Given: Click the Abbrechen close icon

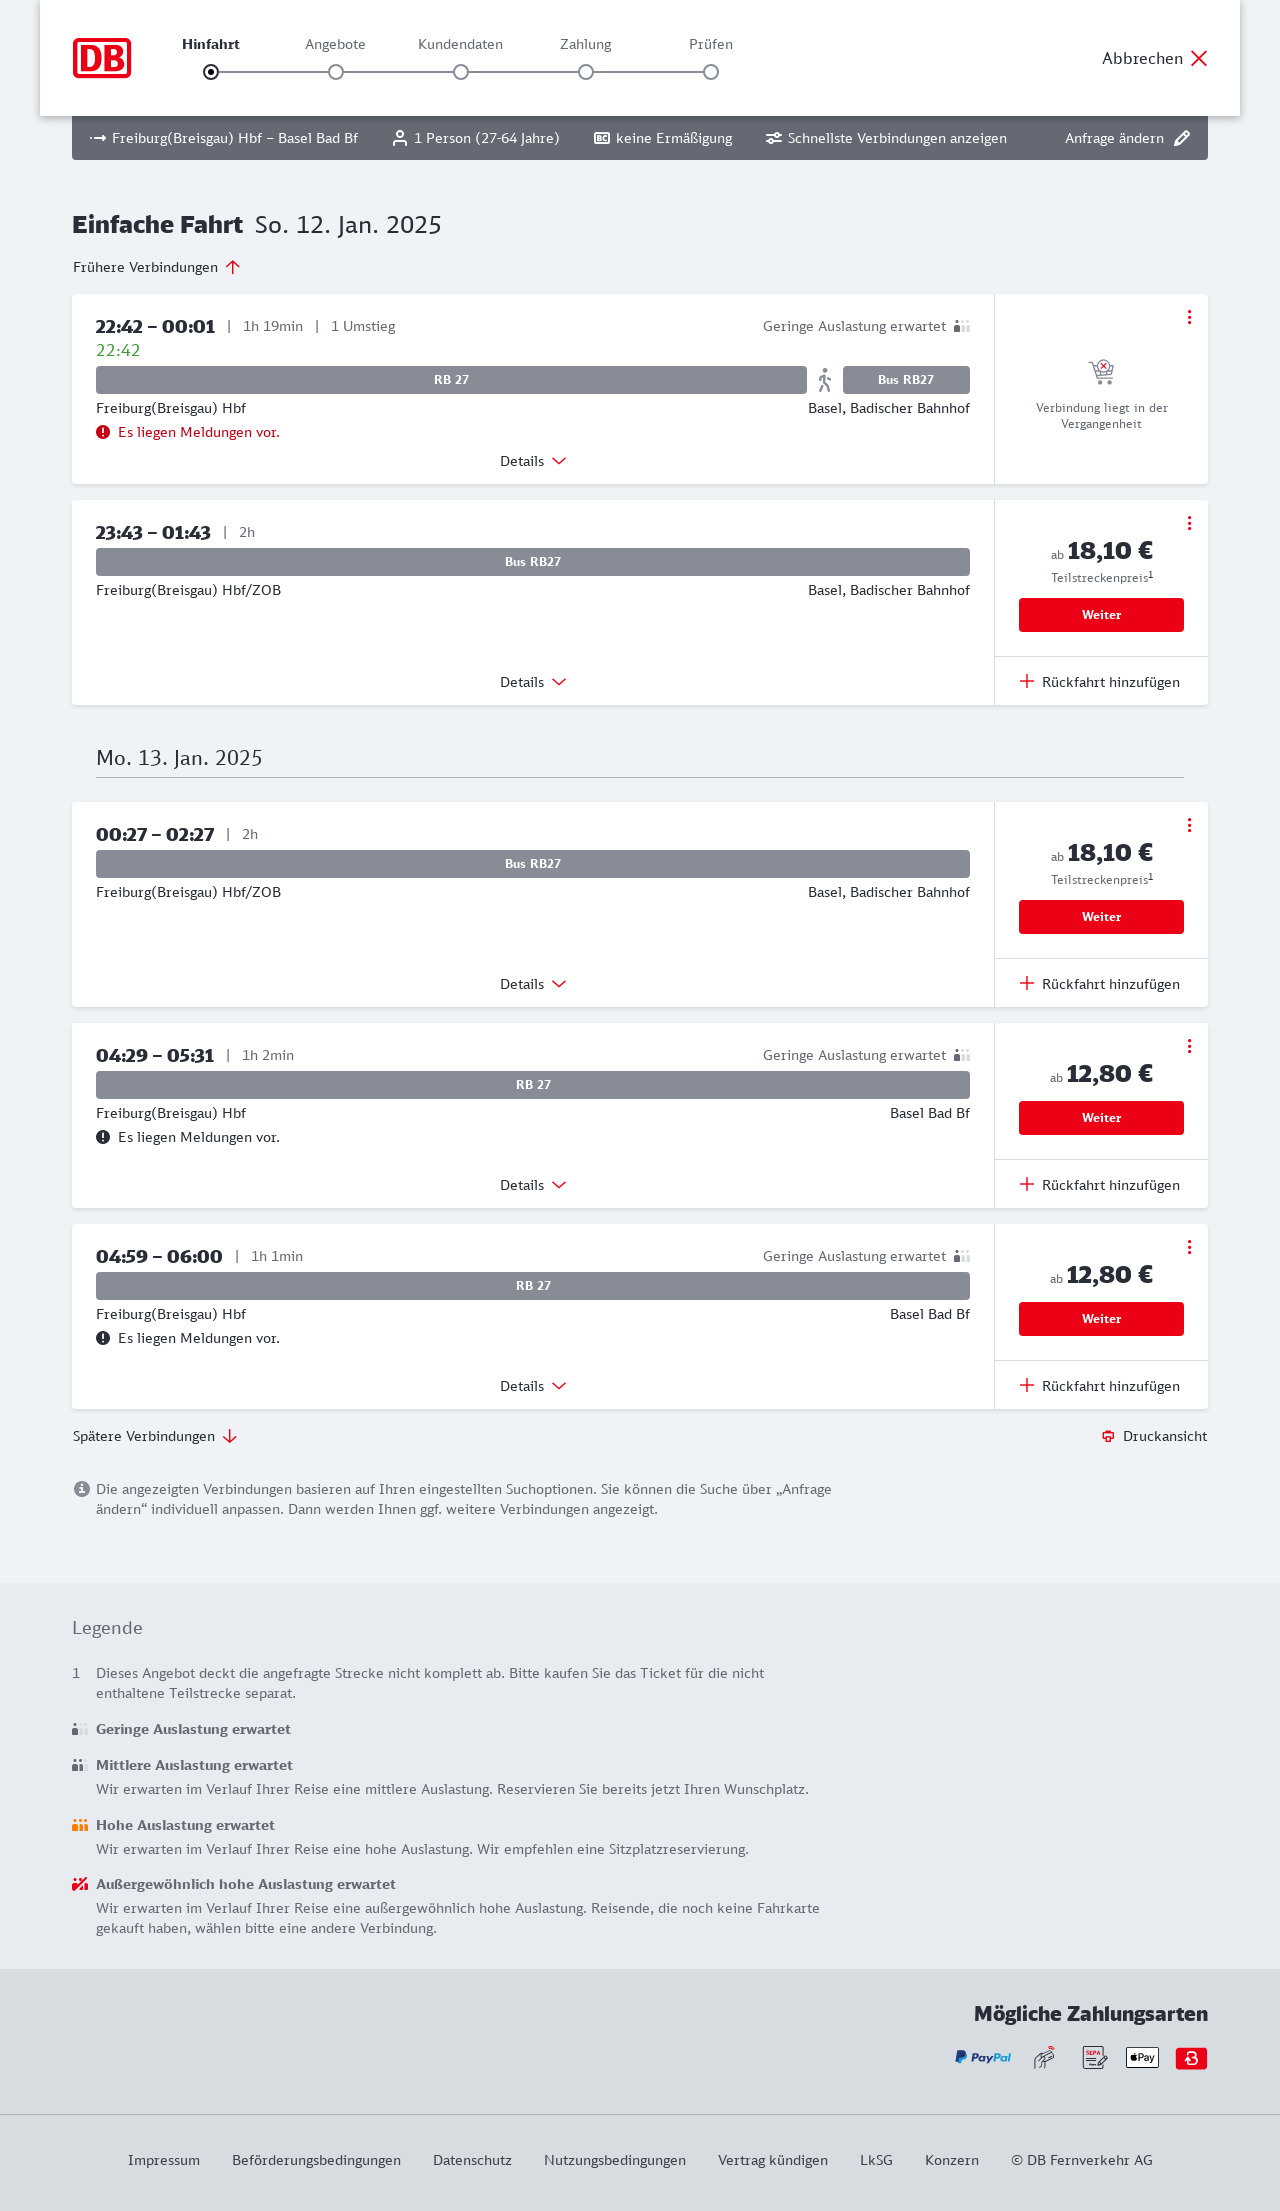Looking at the screenshot, I should click(1199, 58).
